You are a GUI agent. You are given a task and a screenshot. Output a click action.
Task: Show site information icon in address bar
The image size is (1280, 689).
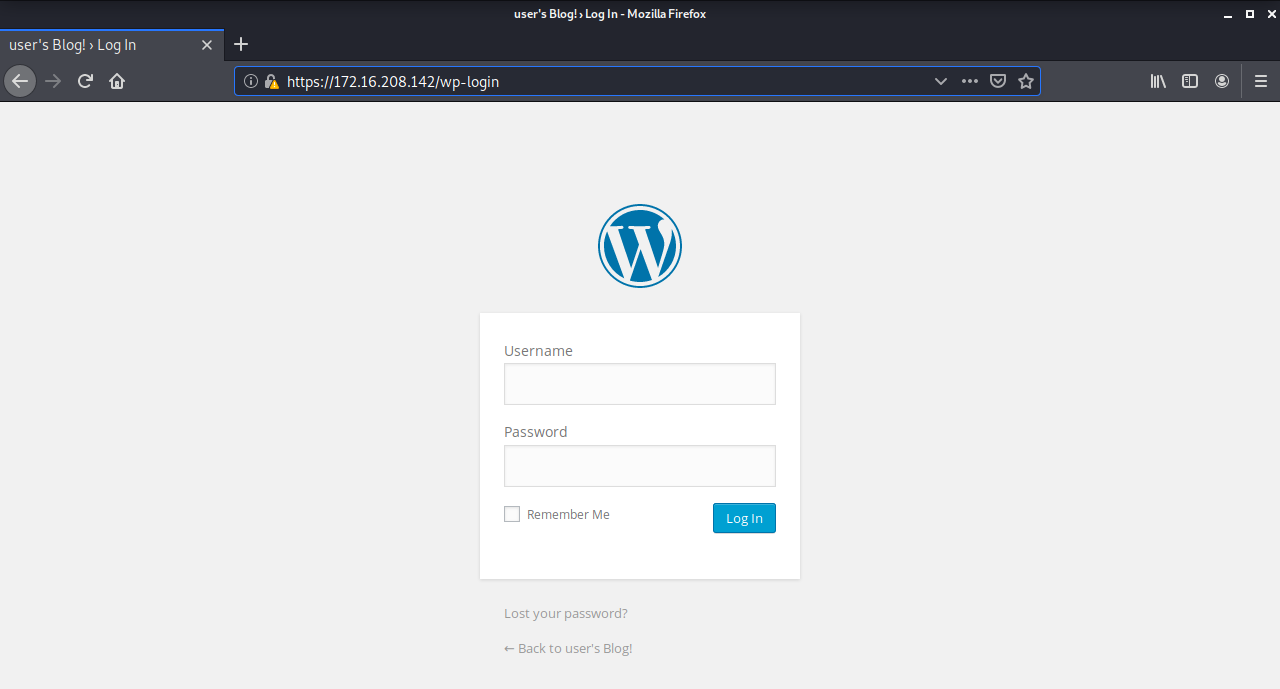tap(251, 82)
